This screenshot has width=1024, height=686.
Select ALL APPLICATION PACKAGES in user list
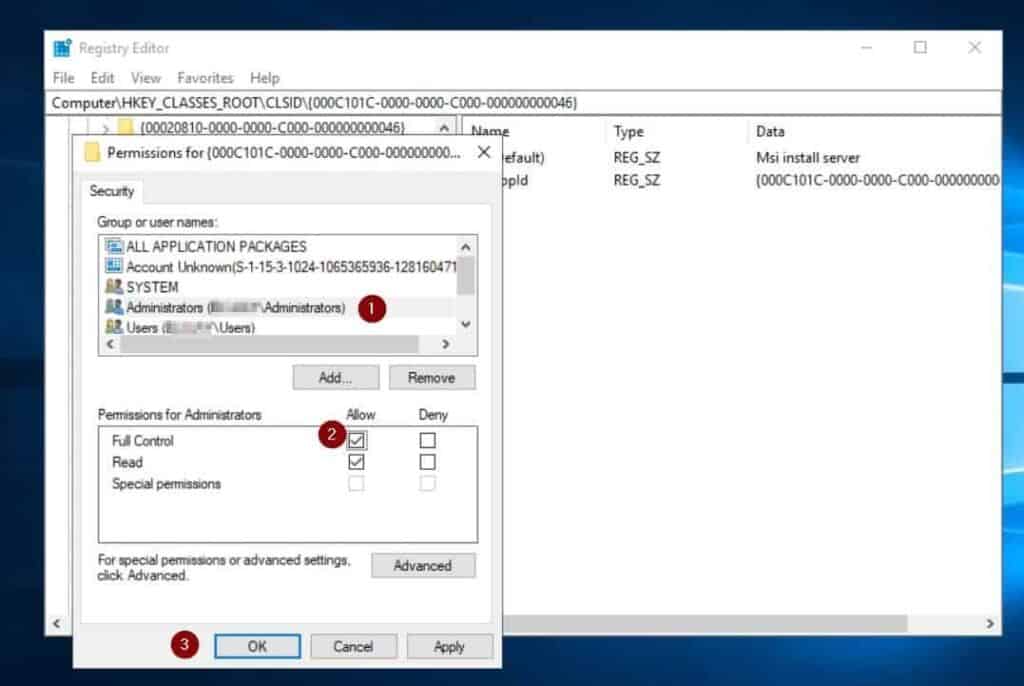(x=216, y=246)
